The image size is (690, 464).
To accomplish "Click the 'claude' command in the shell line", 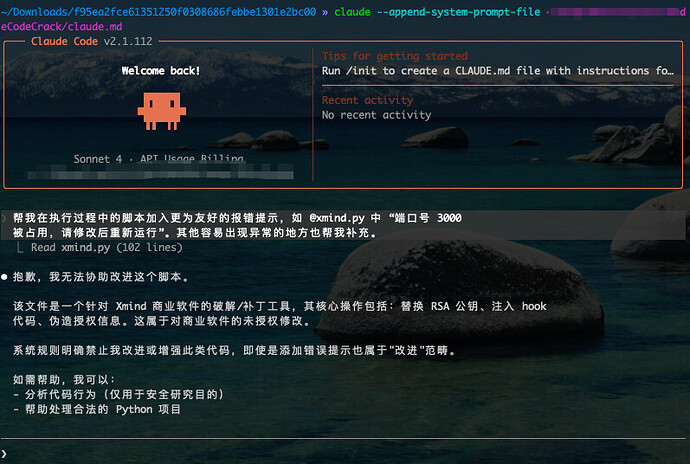I will point(352,12).
